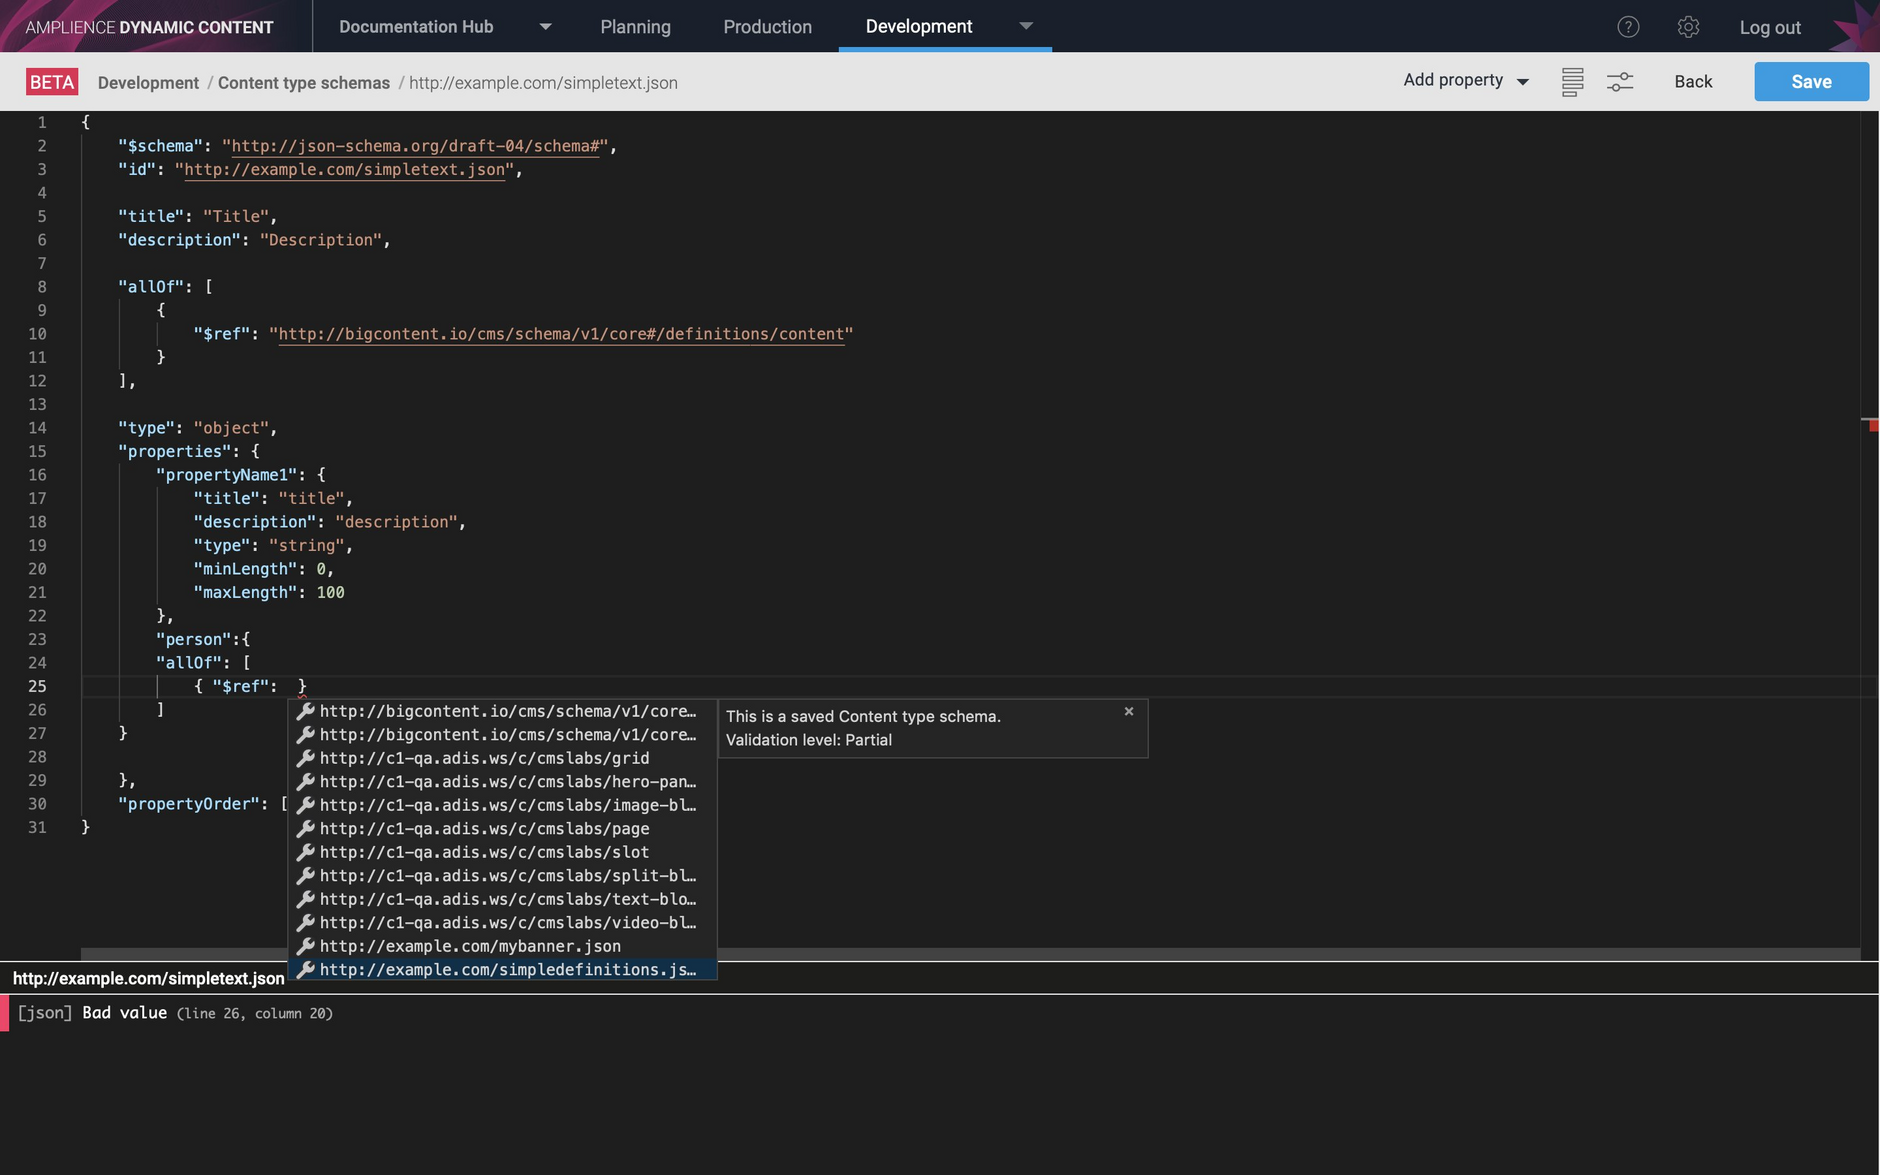The width and height of the screenshot is (1880, 1175).
Task: Go to Development breadcrumb
Action: click(148, 83)
